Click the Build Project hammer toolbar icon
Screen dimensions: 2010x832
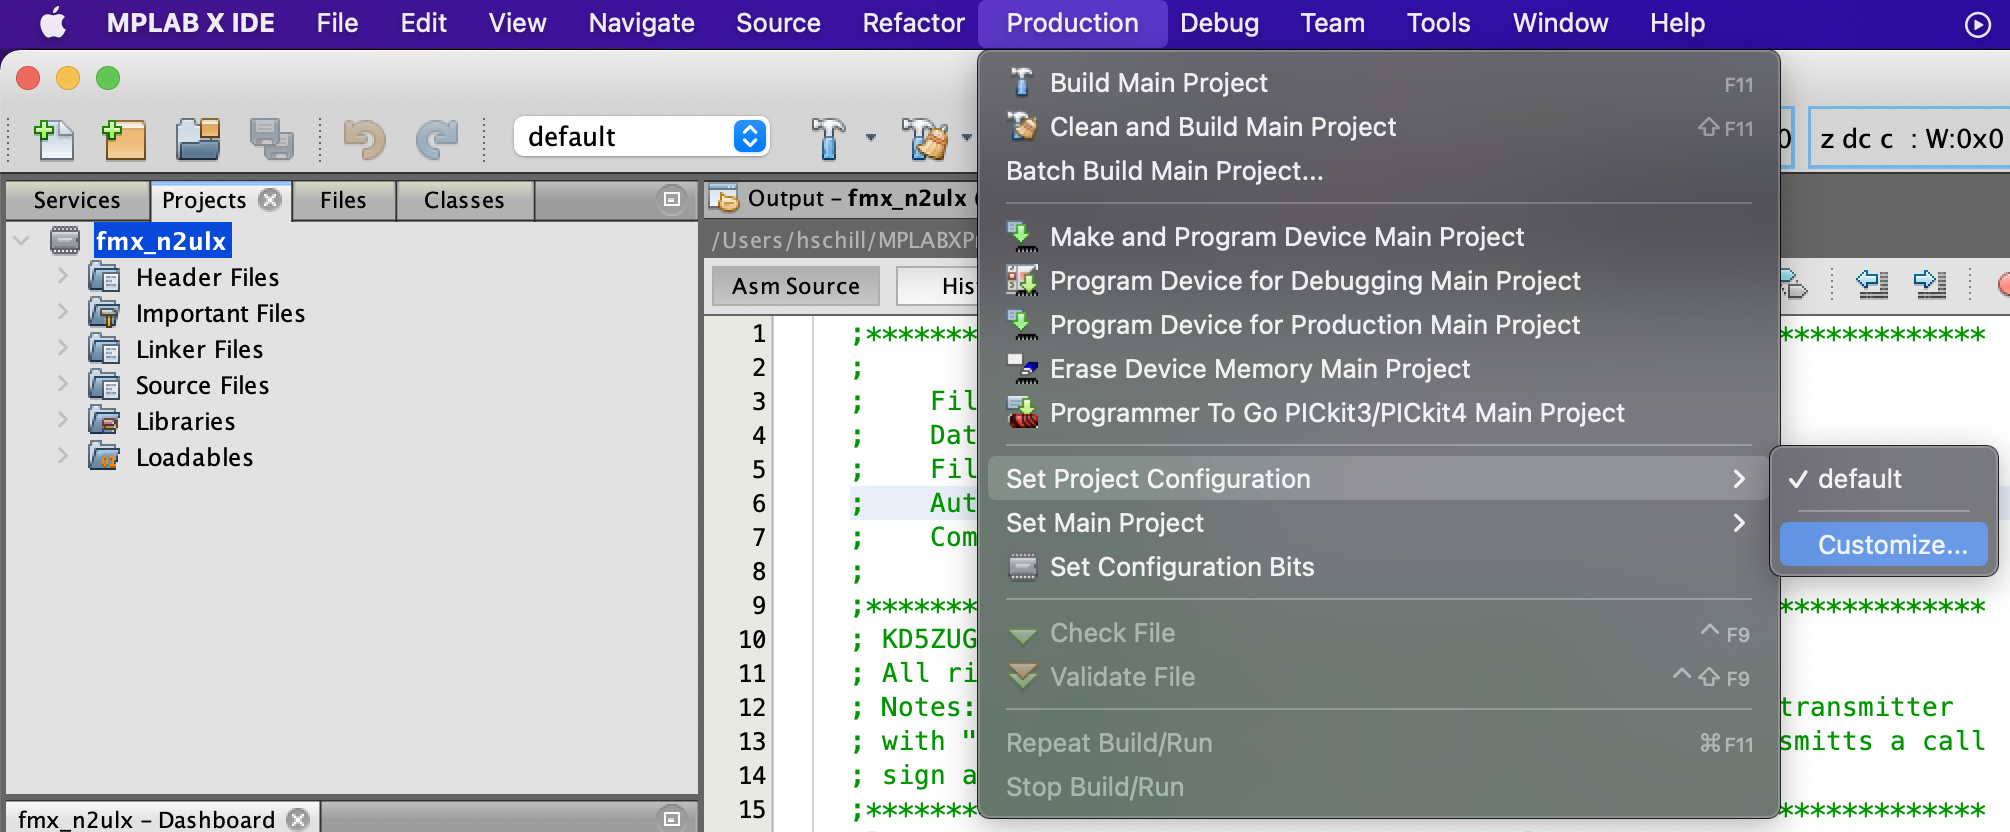(x=828, y=138)
